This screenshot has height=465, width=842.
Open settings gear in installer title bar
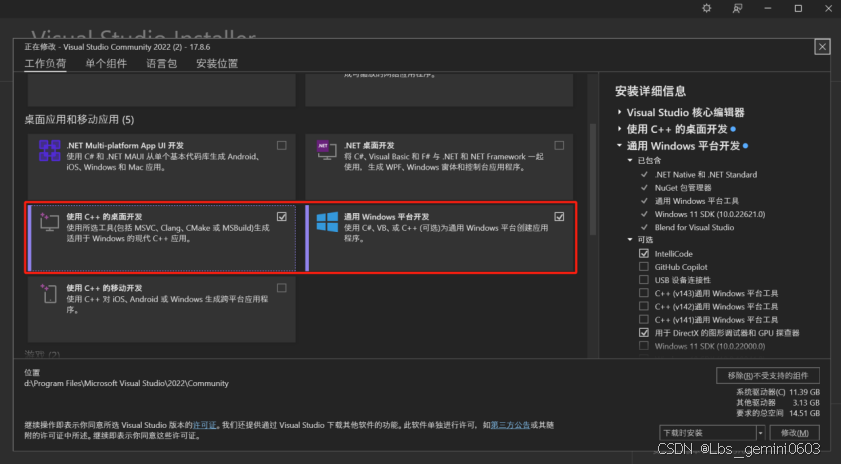coord(707,8)
